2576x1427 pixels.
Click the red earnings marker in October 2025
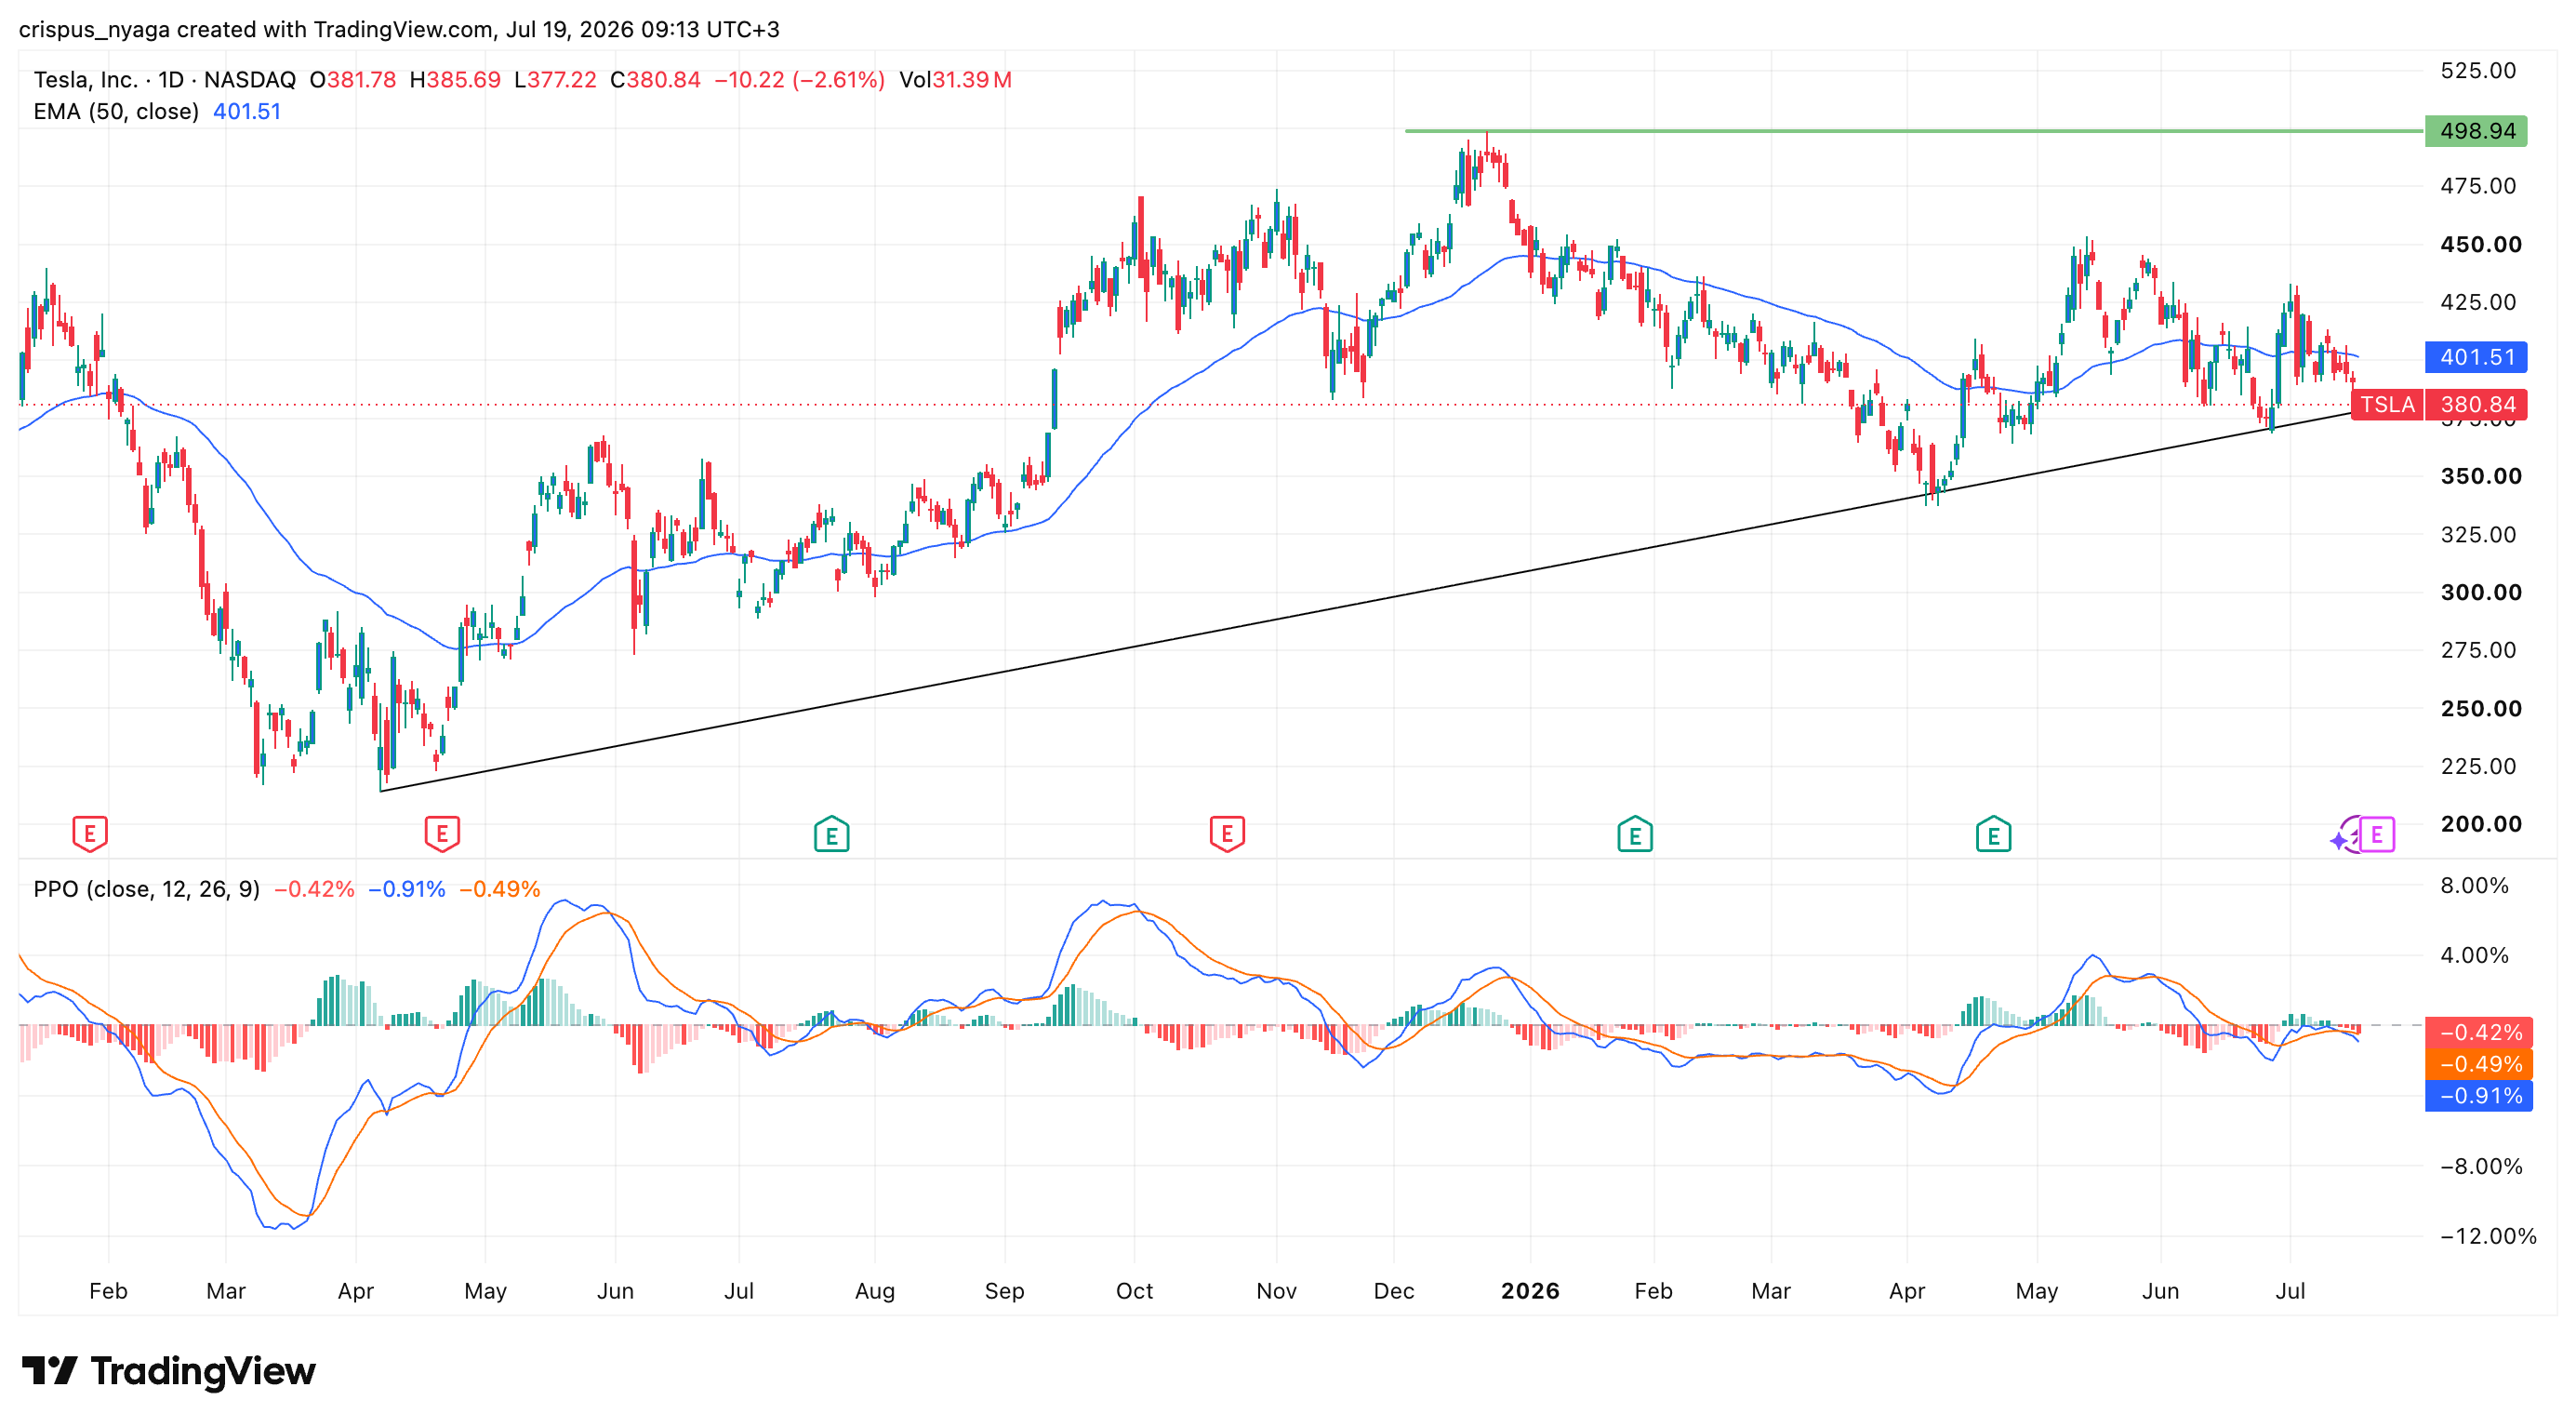[x=1227, y=833]
